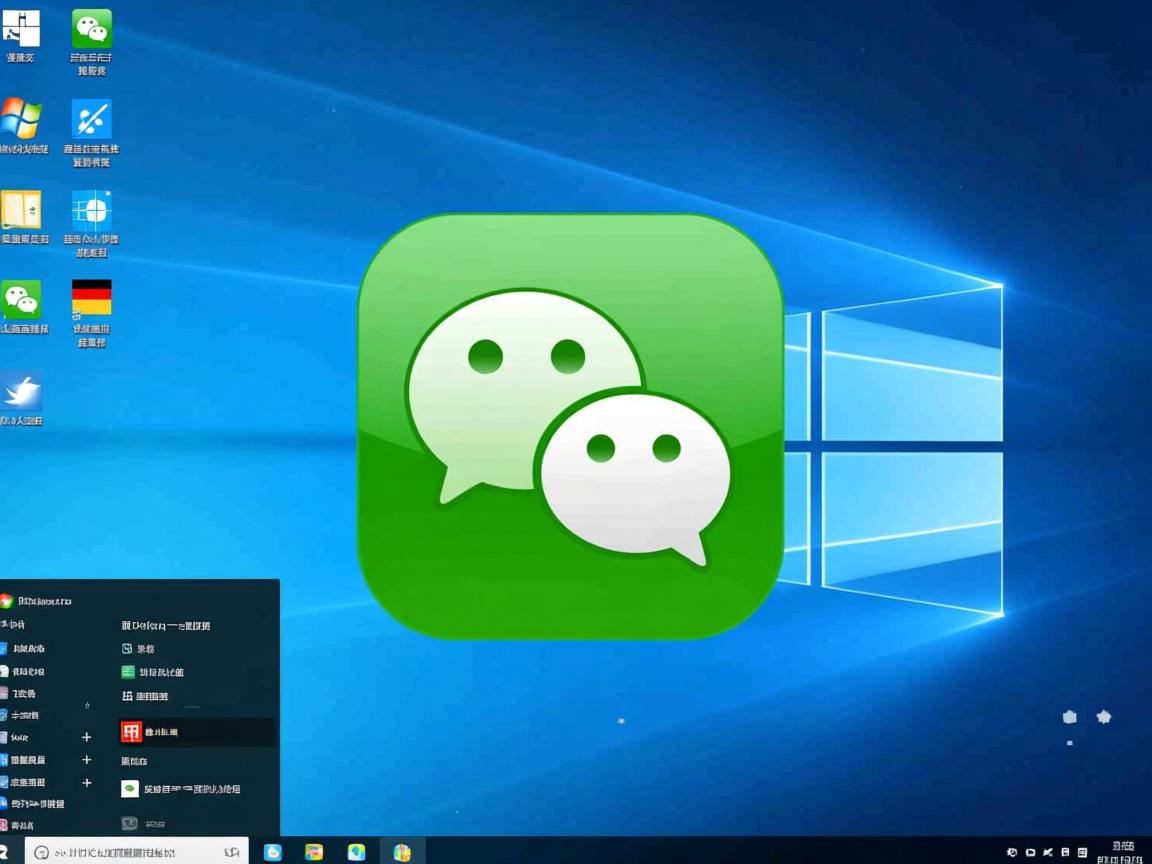Expand the bottom plus sign in Start menu
Viewport: 1152px width, 864px height.
click(x=86, y=783)
